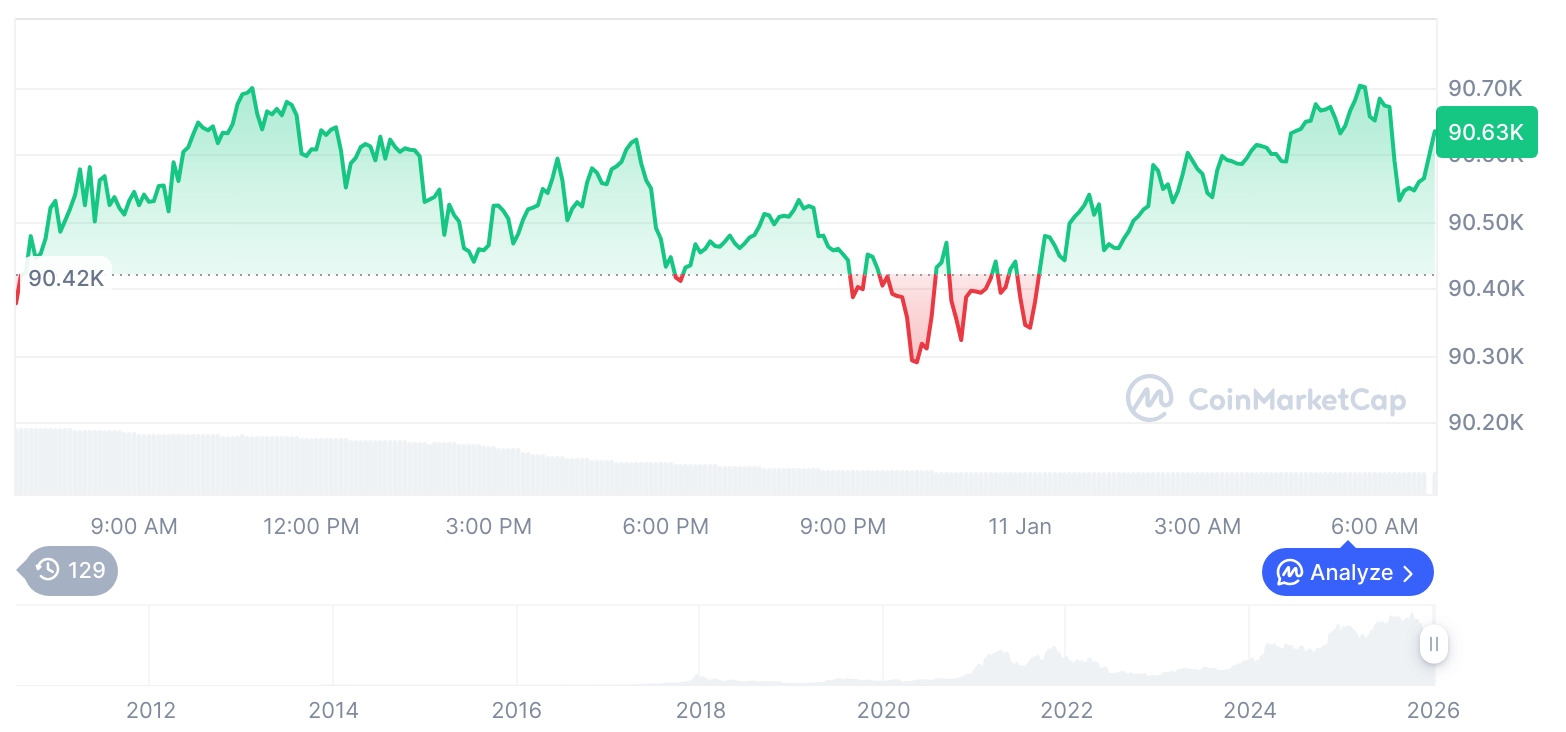This screenshot has height=732, width=1566.
Task: Click the 11 Jan date axis label
Action: point(1019,526)
